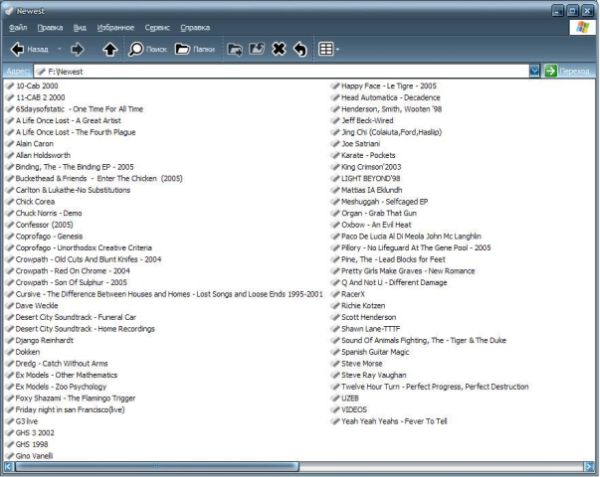Select 'Dredg - Catch Without Arms'
This screenshot has height=477, width=600.
click(62, 363)
